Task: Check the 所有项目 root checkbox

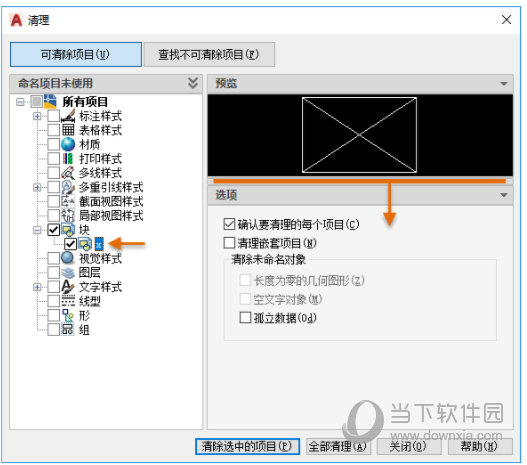Action: 36,101
